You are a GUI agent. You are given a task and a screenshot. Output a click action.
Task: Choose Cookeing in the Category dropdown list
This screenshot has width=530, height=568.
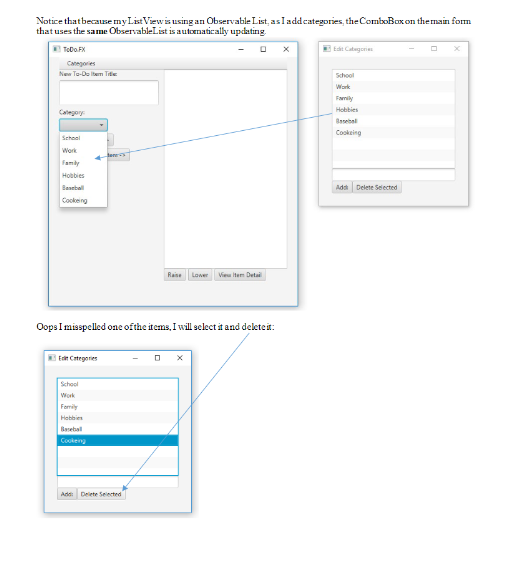[x=83, y=200]
